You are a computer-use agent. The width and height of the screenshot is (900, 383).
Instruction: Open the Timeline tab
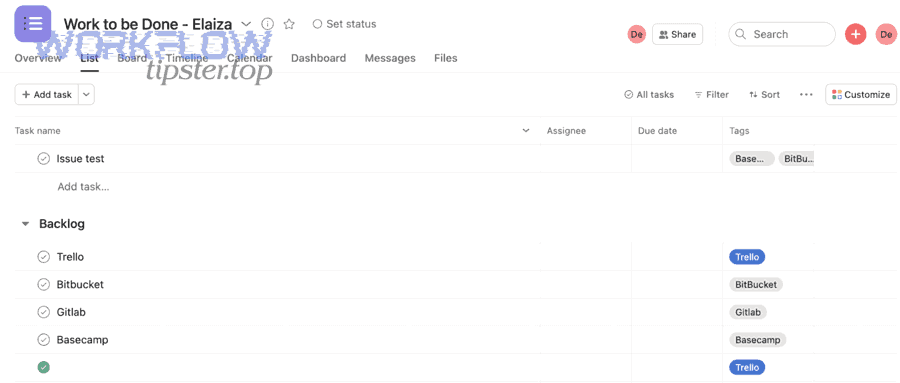(187, 58)
